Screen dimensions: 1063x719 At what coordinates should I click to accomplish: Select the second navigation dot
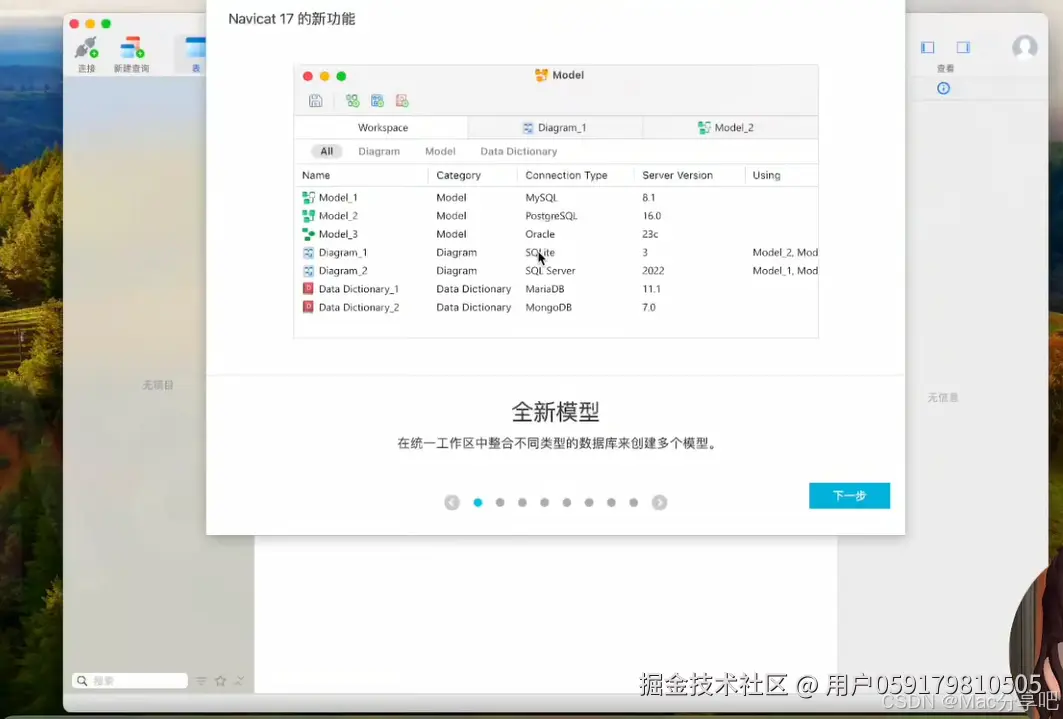pyautogui.click(x=500, y=503)
